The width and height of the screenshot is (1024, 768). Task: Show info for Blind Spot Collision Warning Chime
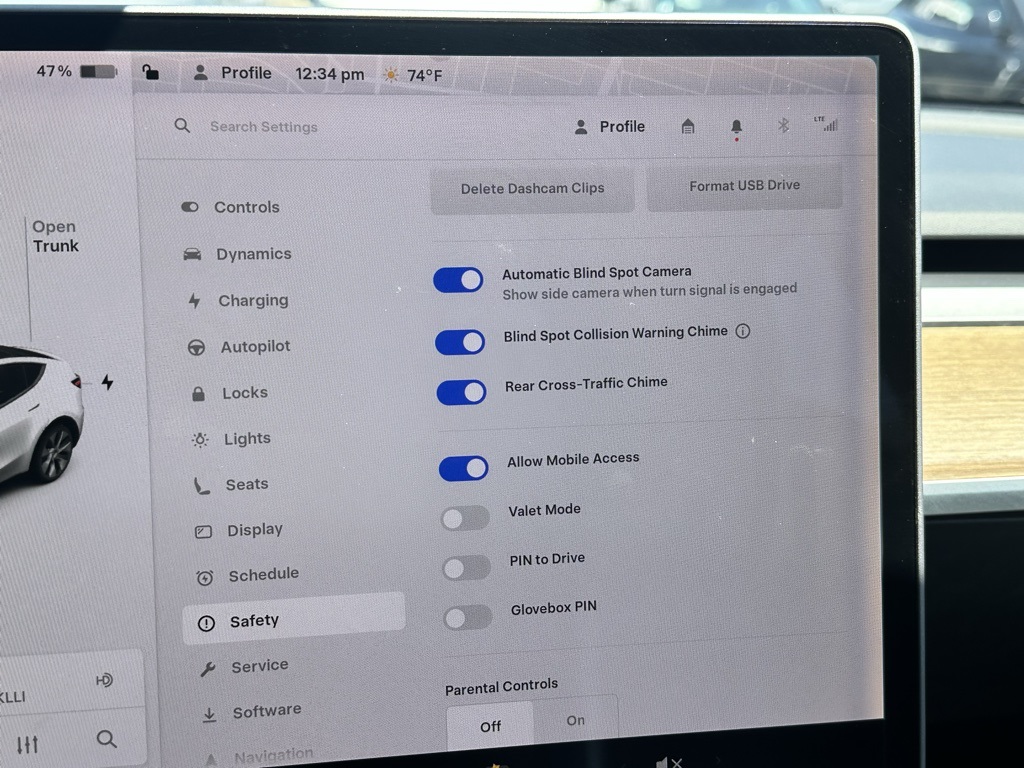pos(743,331)
